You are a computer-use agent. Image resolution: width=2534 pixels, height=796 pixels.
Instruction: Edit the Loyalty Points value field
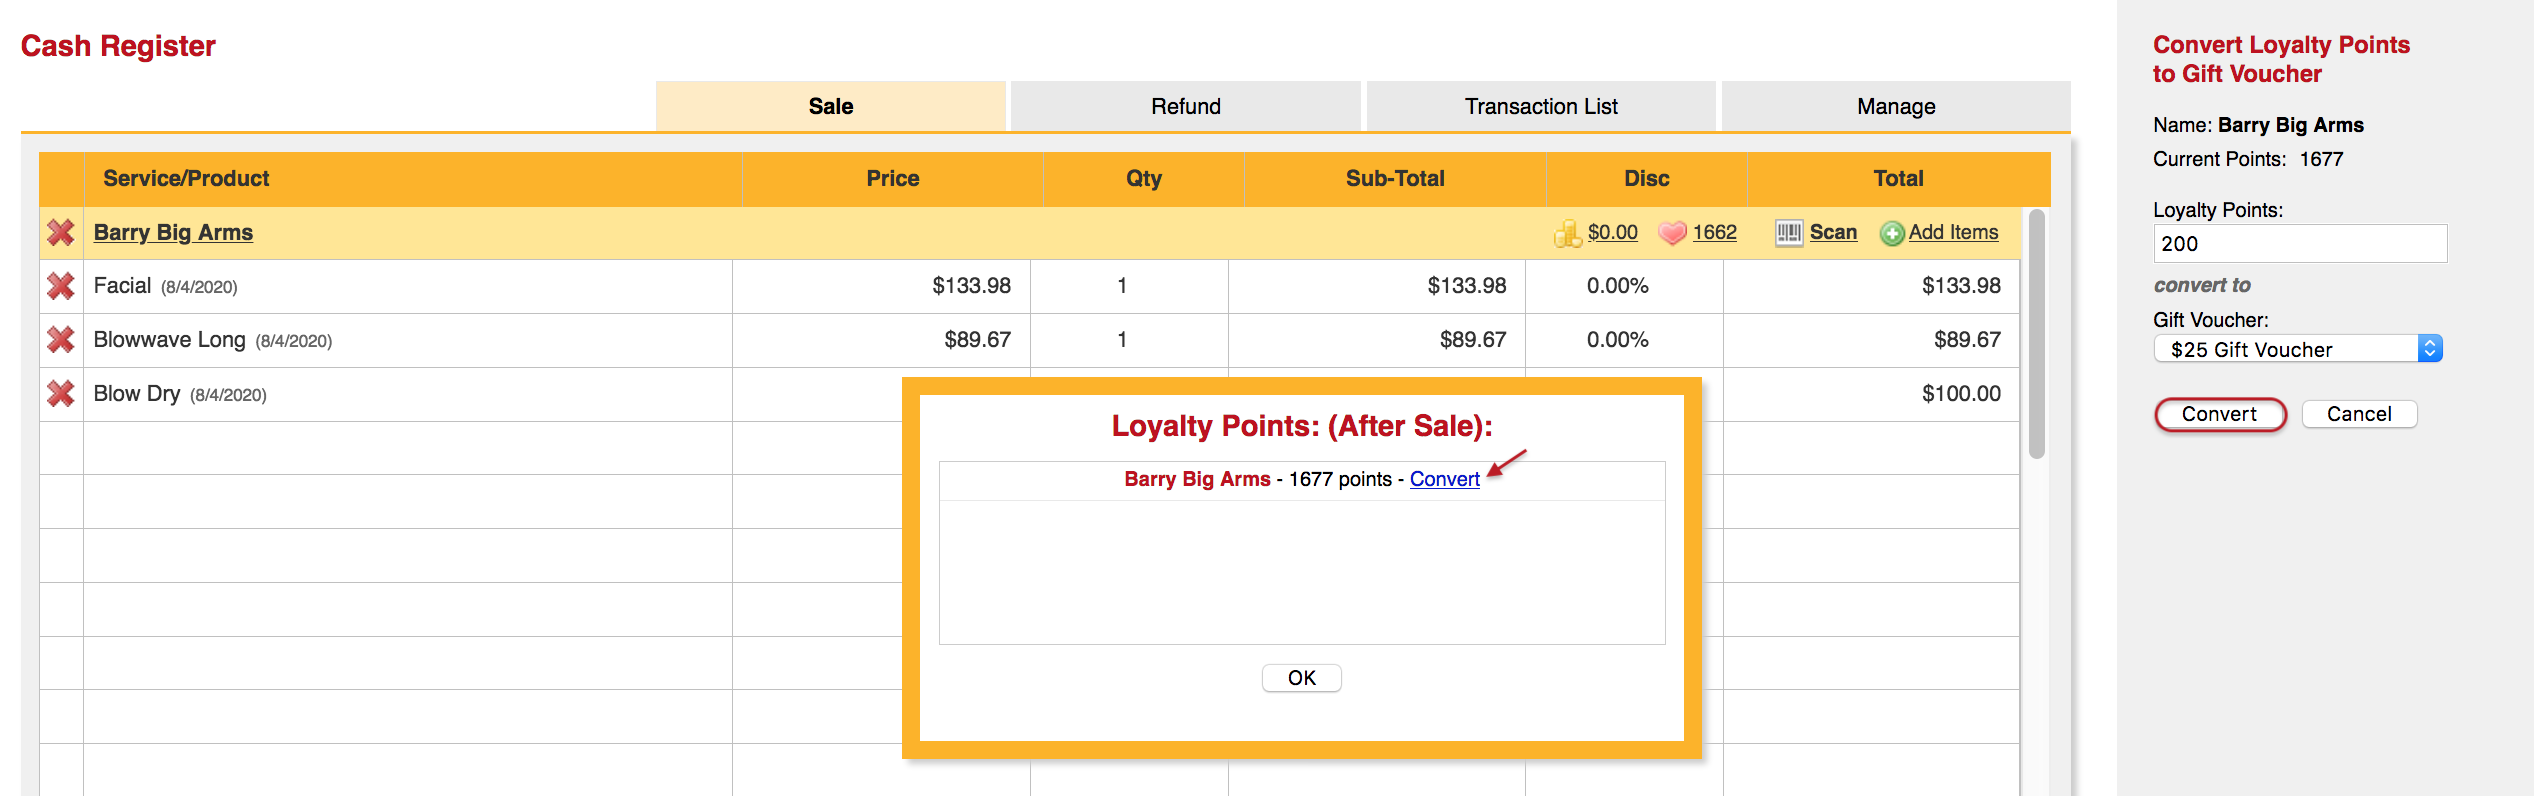pyautogui.click(x=2298, y=243)
